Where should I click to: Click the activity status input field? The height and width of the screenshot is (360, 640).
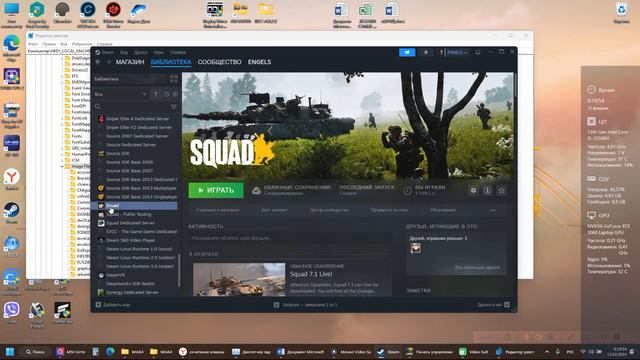(289, 238)
